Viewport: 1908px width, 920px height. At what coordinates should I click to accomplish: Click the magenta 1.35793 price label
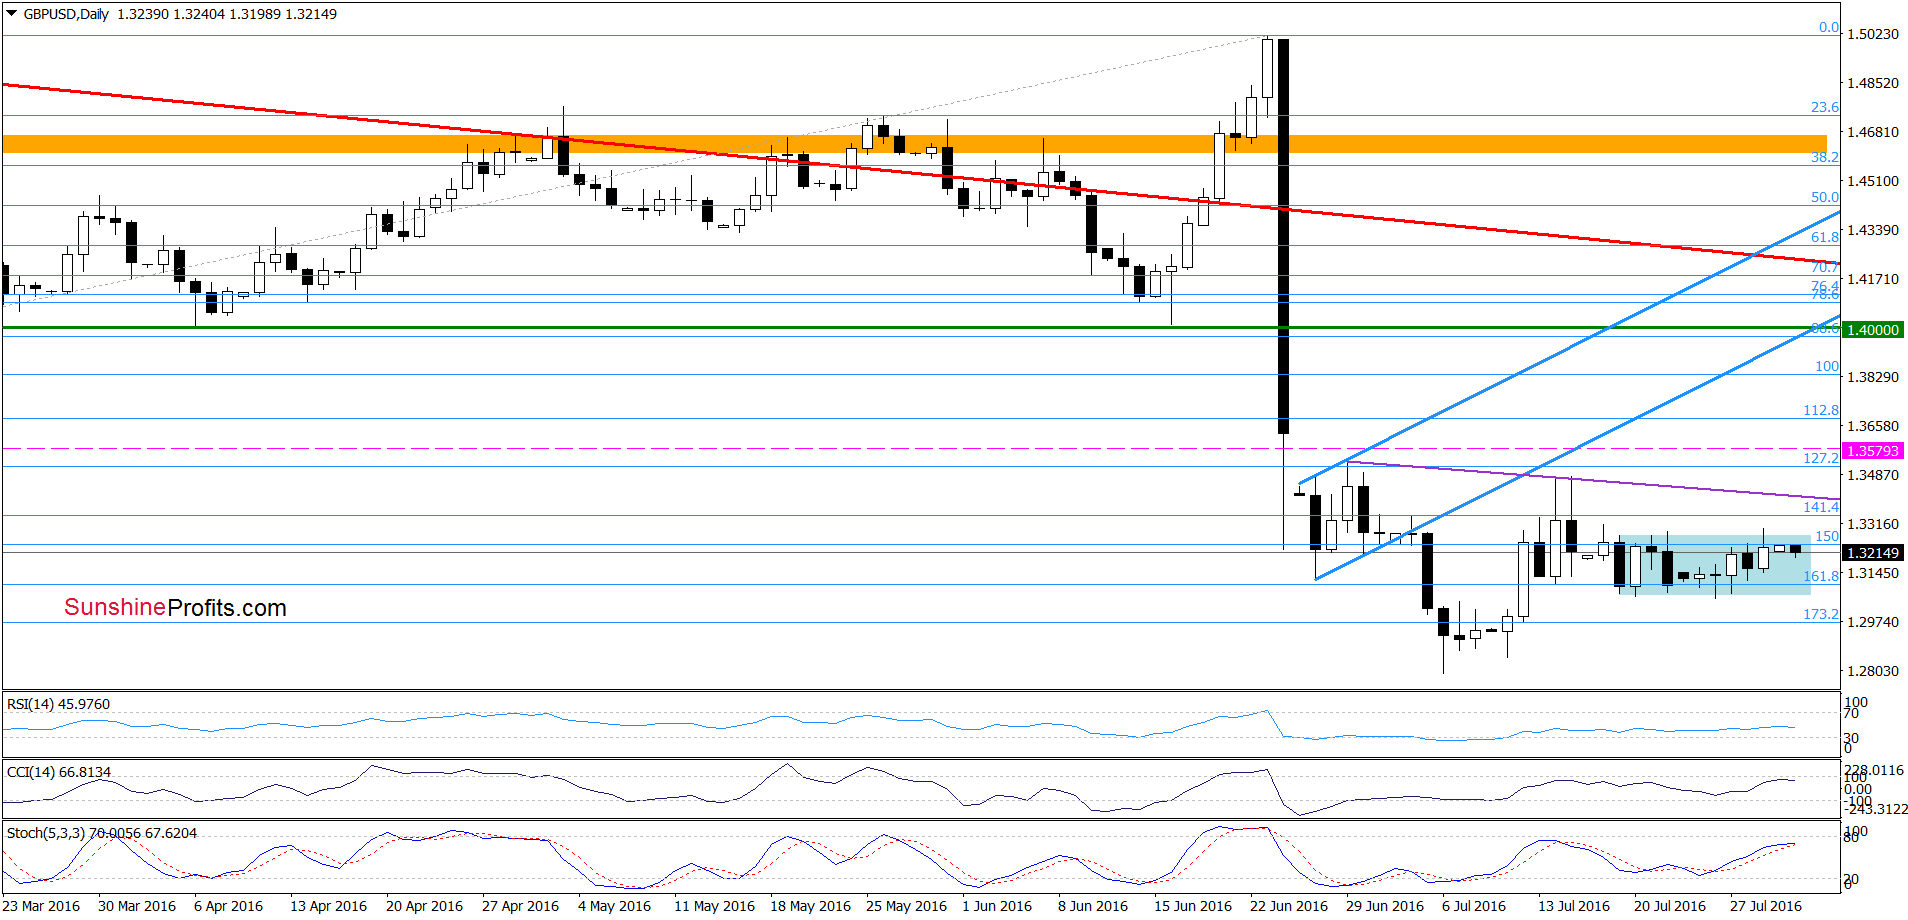[1872, 451]
